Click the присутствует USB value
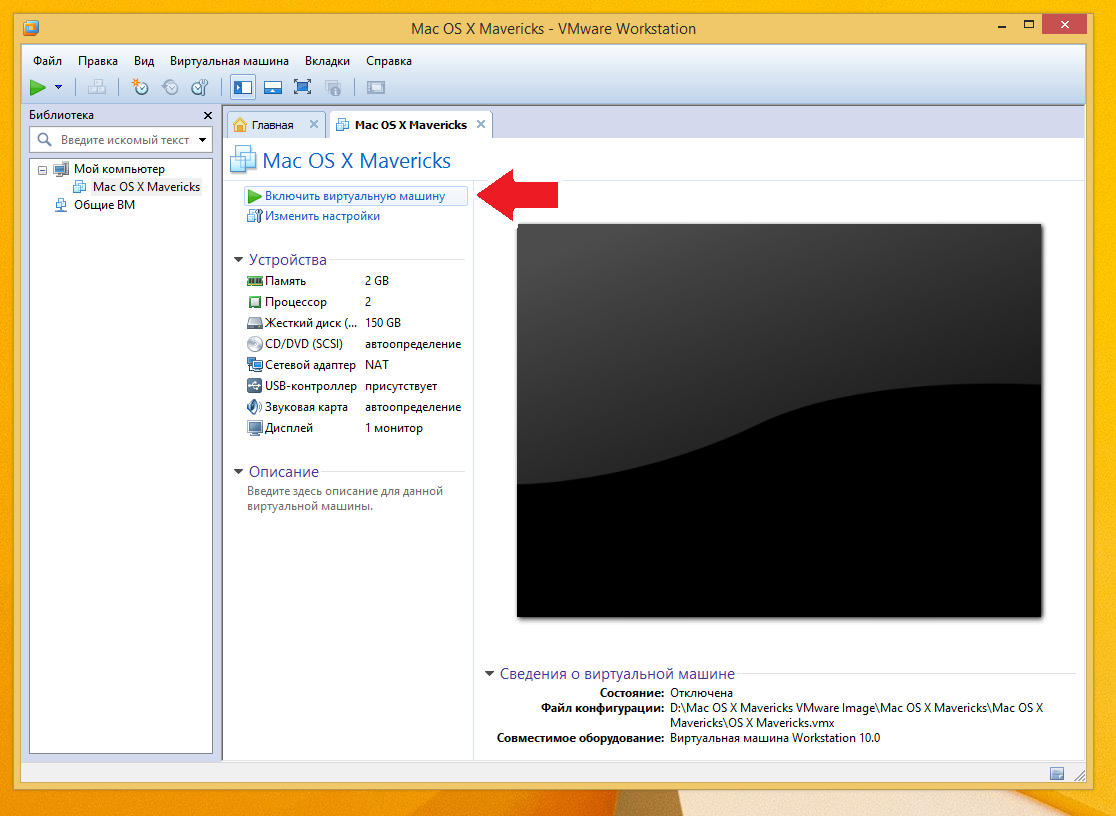 click(x=401, y=386)
